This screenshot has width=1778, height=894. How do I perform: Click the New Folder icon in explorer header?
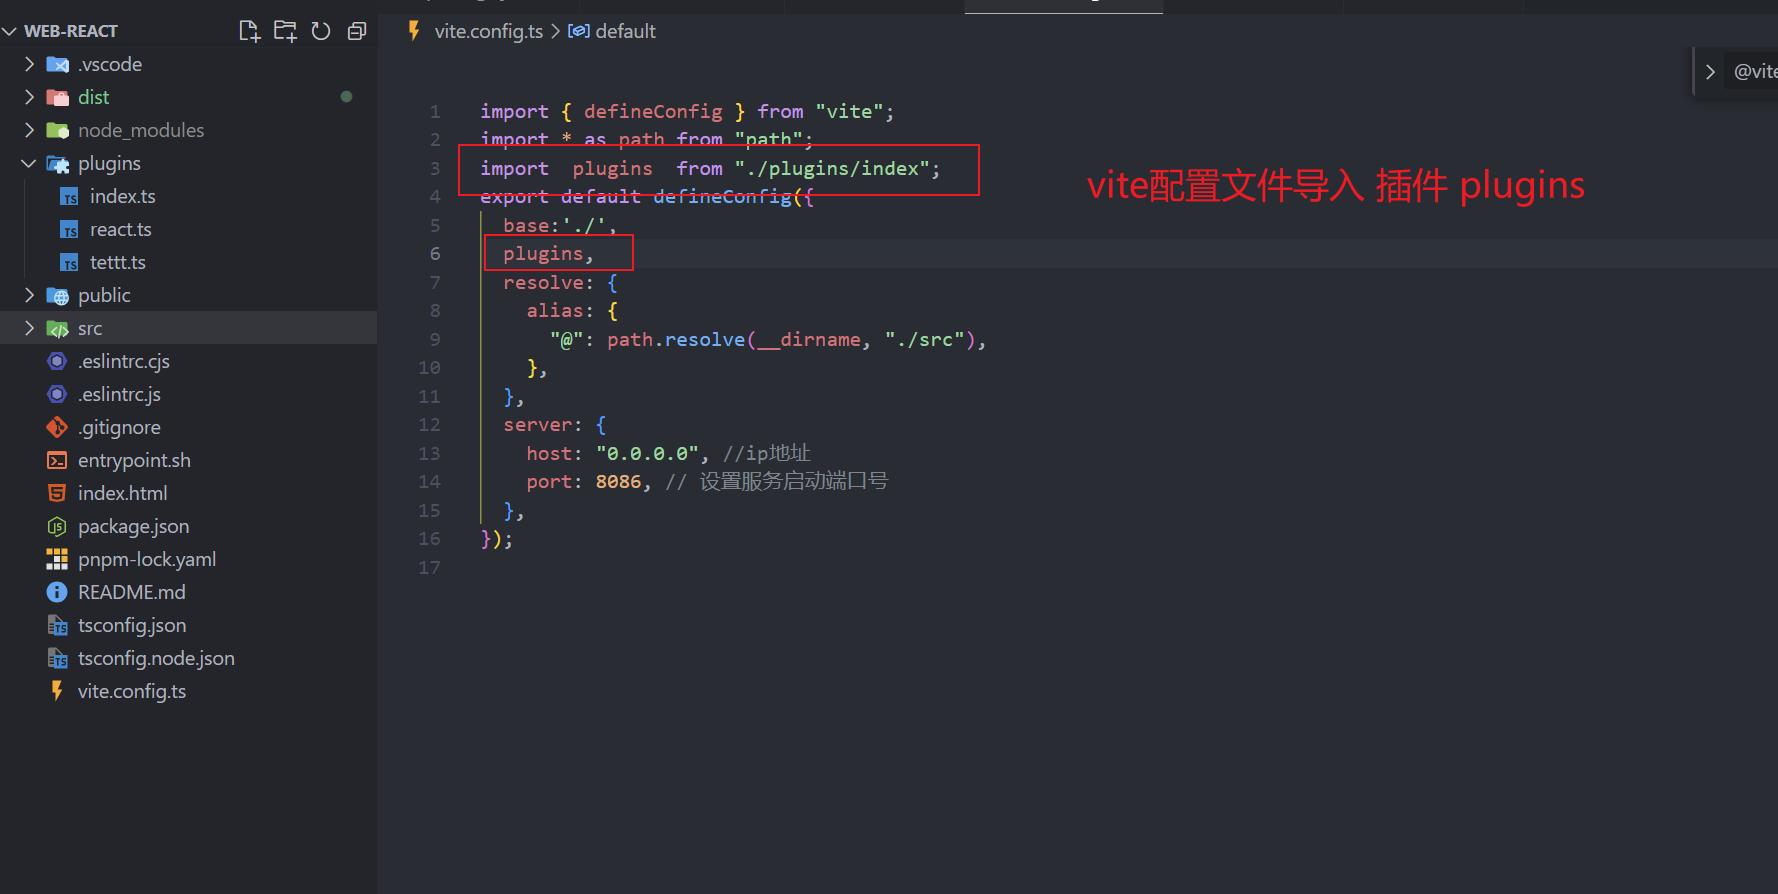pos(286,31)
